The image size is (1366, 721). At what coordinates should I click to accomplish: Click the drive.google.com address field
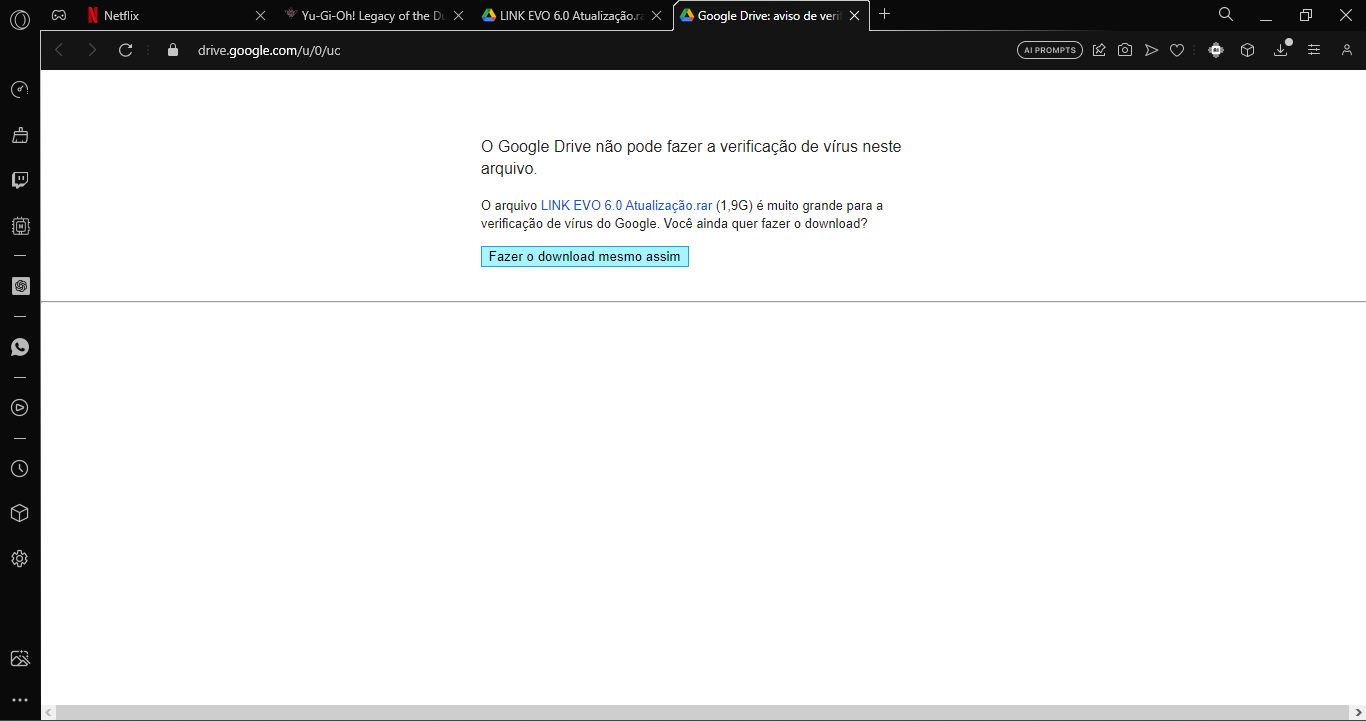(x=600, y=50)
